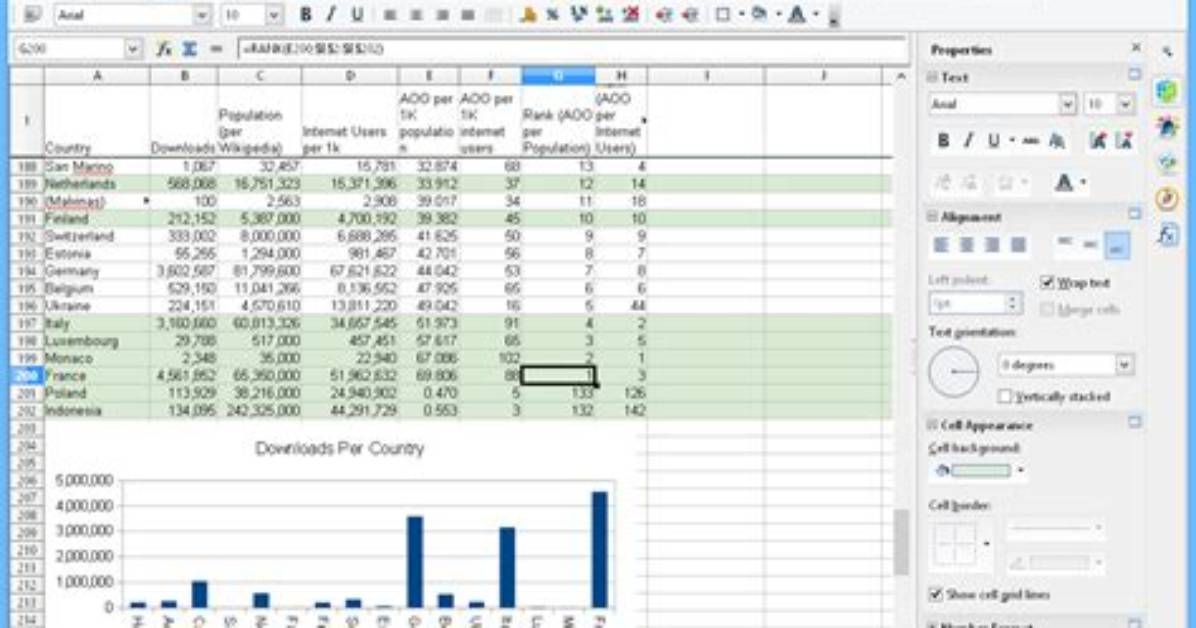Close the Properties sidebar deck

(1136, 48)
